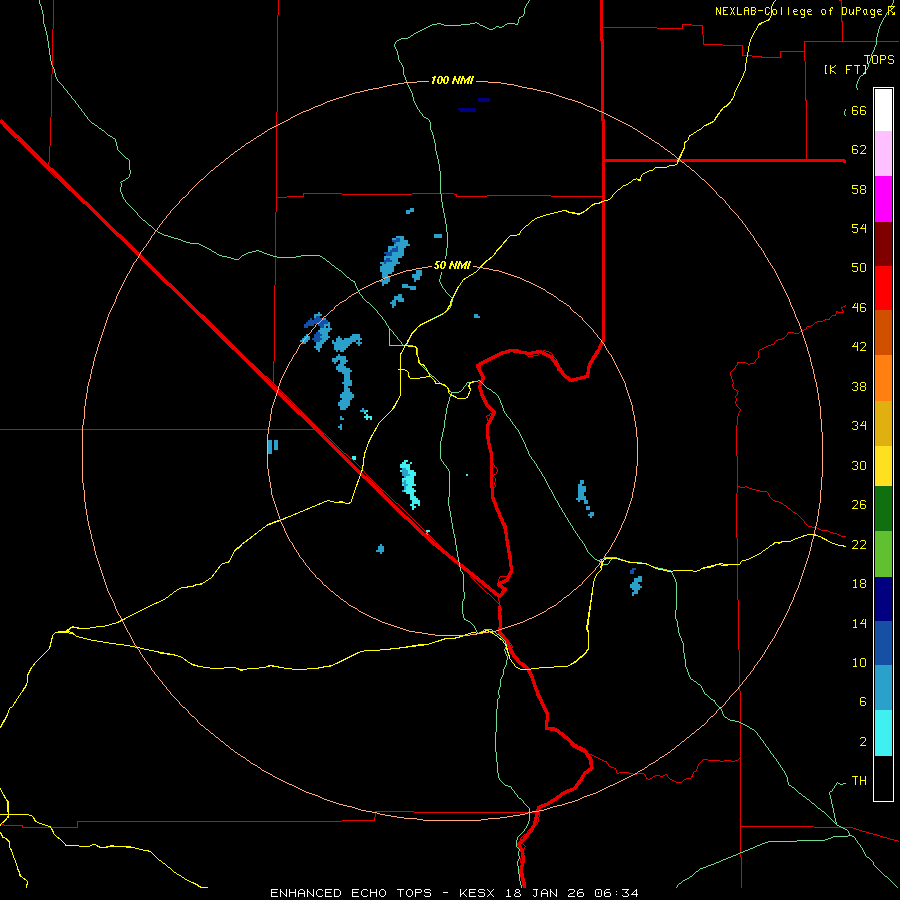
Task: Click the light steel-blue legend swatch
Action: click(x=883, y=687)
